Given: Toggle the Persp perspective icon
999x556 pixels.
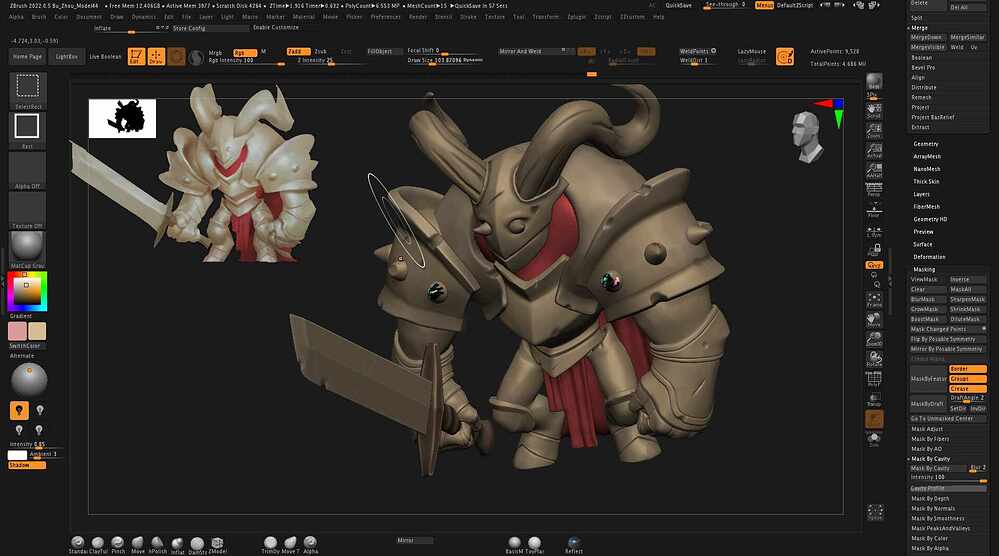Looking at the screenshot, I should [874, 189].
